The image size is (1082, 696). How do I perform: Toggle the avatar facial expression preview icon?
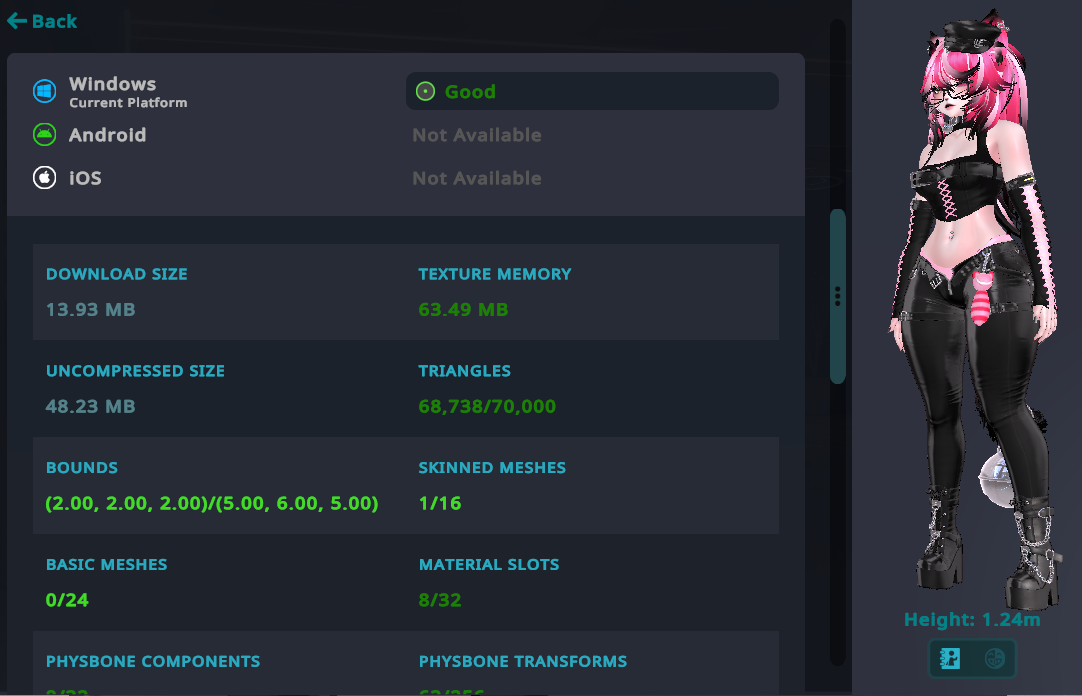[994, 658]
